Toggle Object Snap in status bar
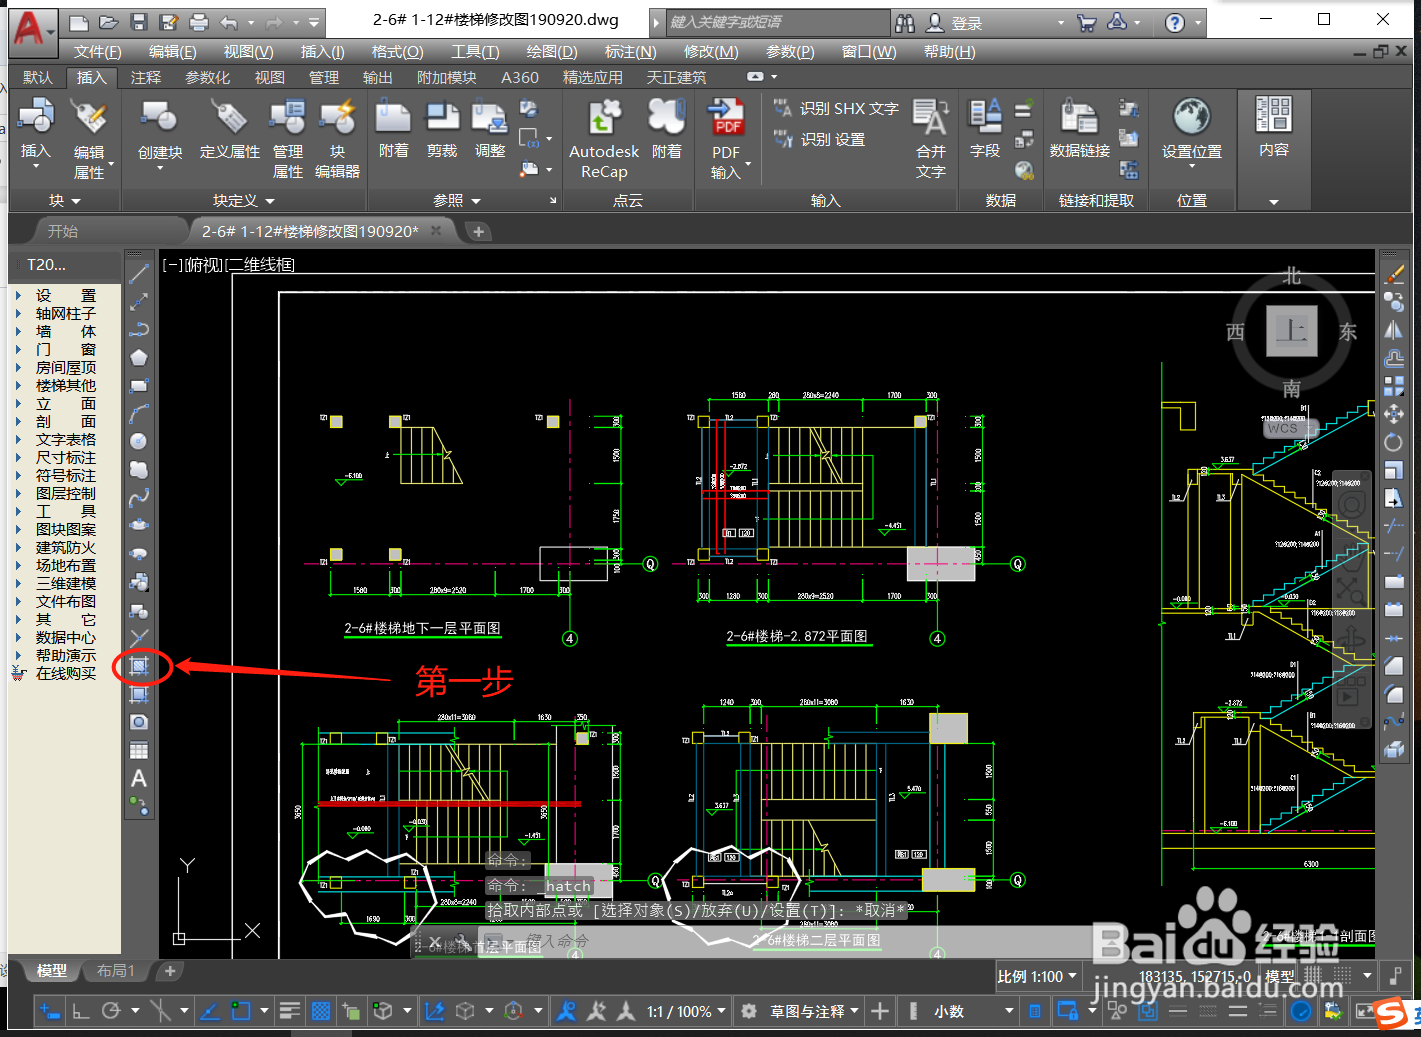The width and height of the screenshot is (1421, 1037). pos(241,1011)
